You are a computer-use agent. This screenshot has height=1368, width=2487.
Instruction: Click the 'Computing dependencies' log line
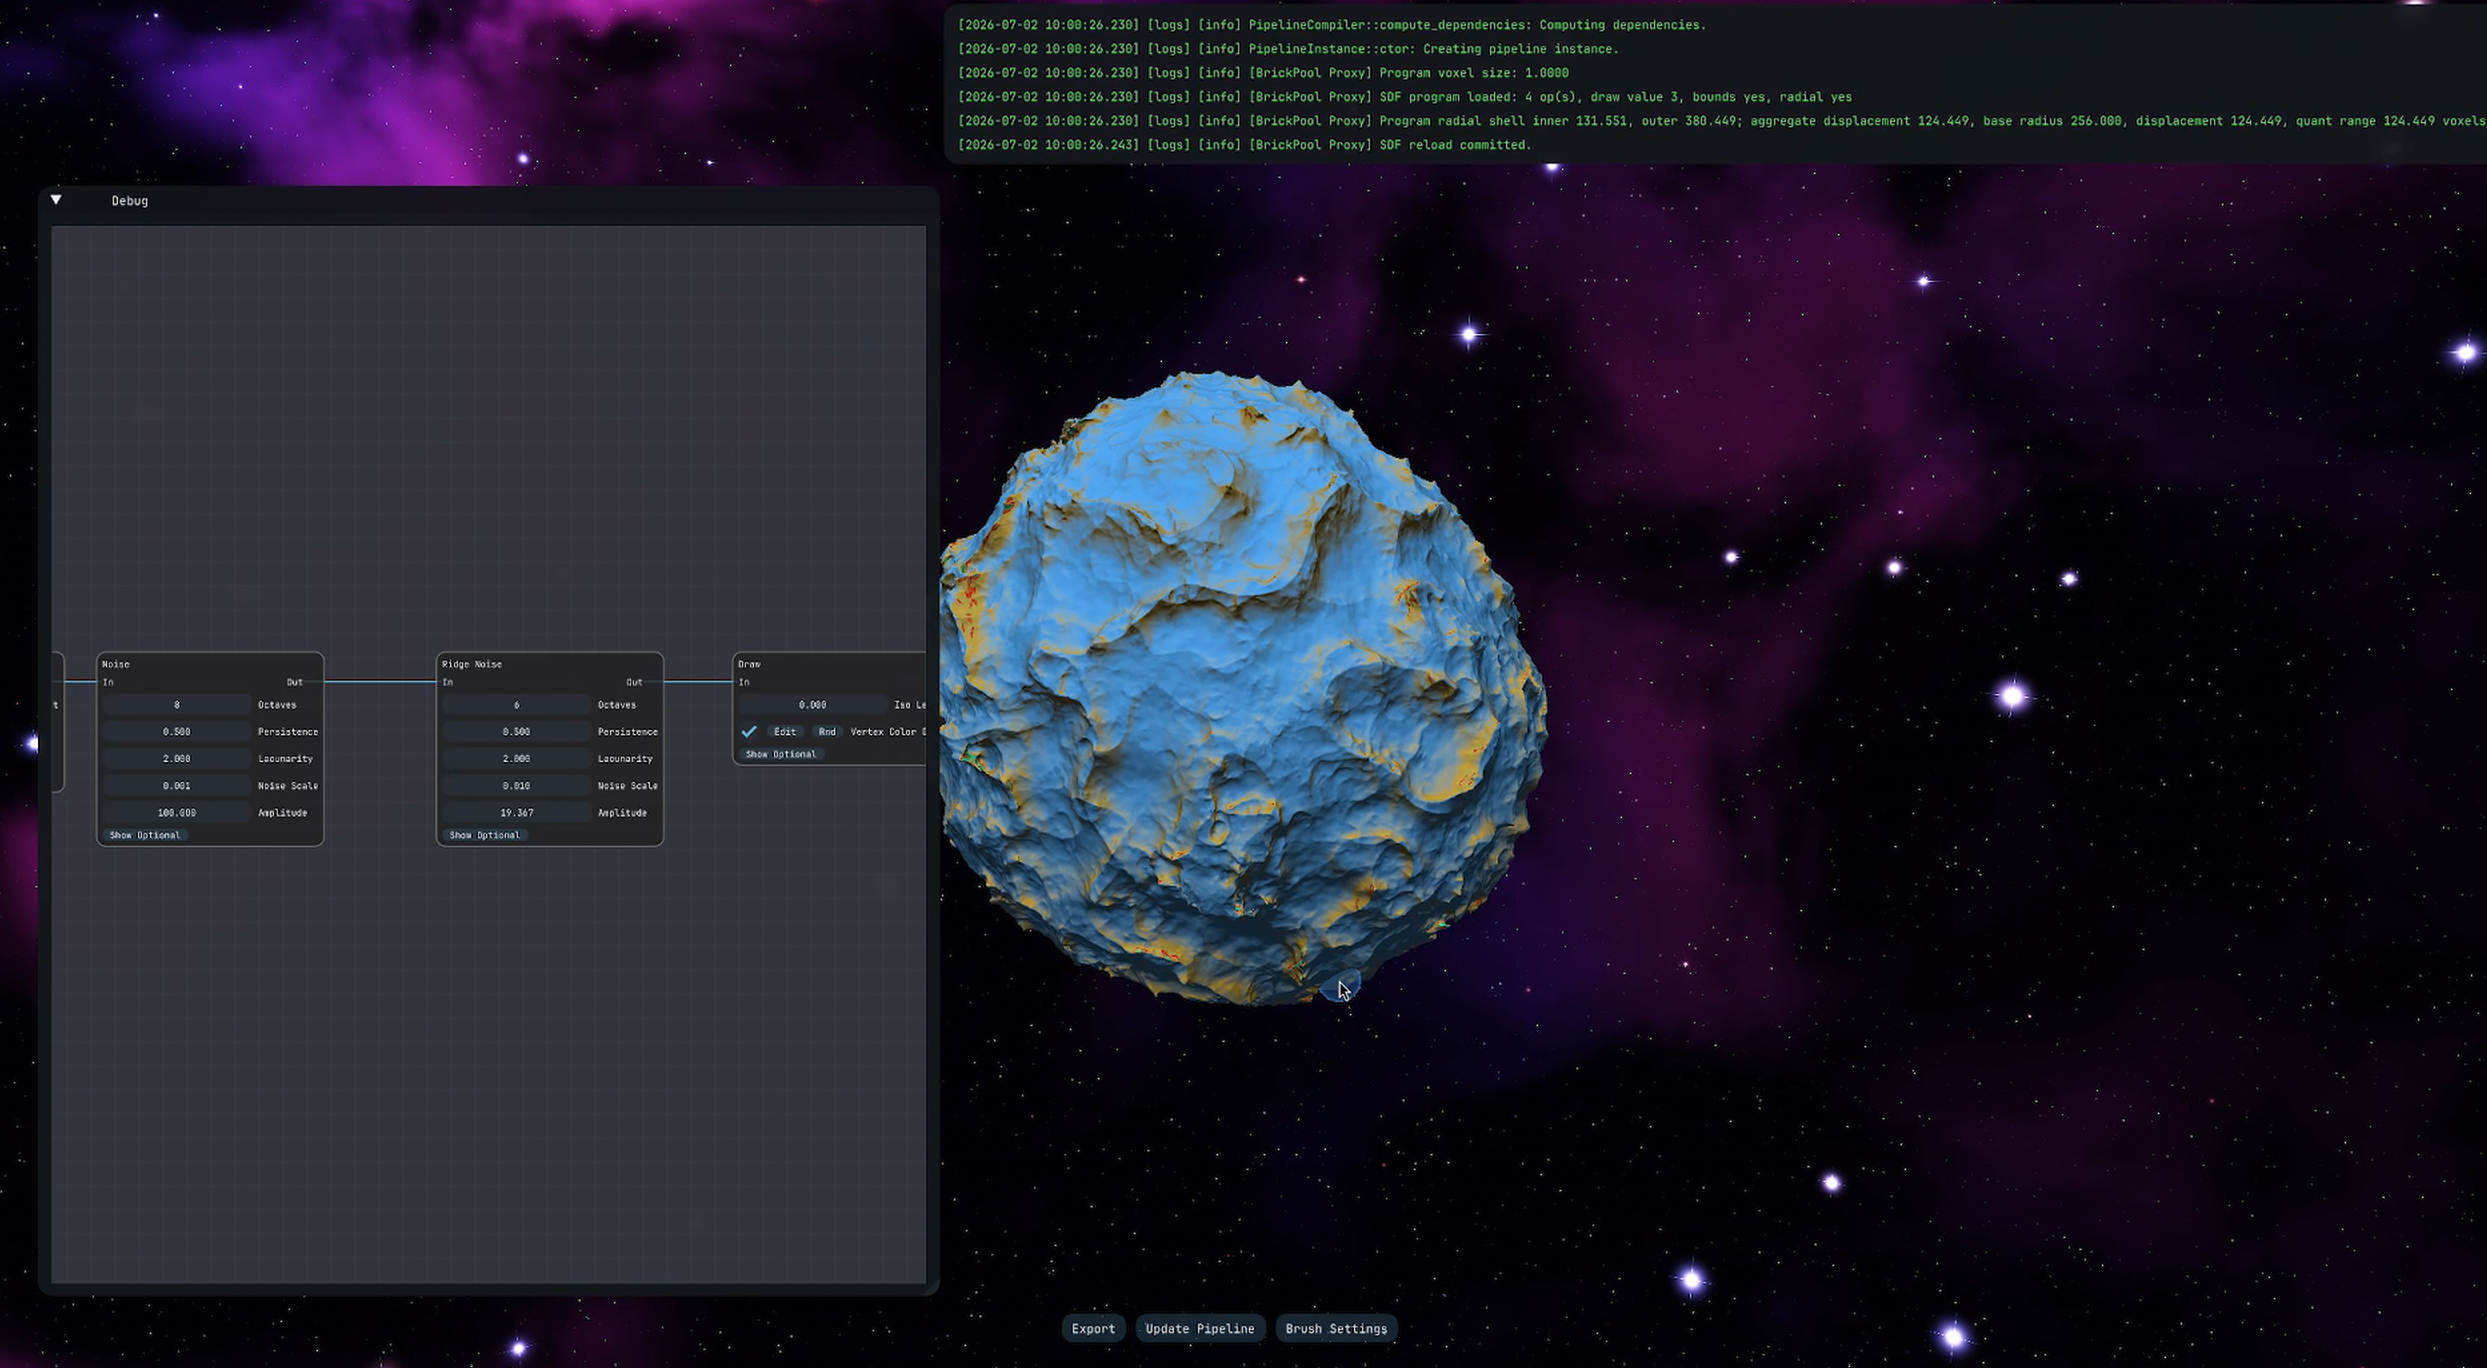(x=1332, y=25)
